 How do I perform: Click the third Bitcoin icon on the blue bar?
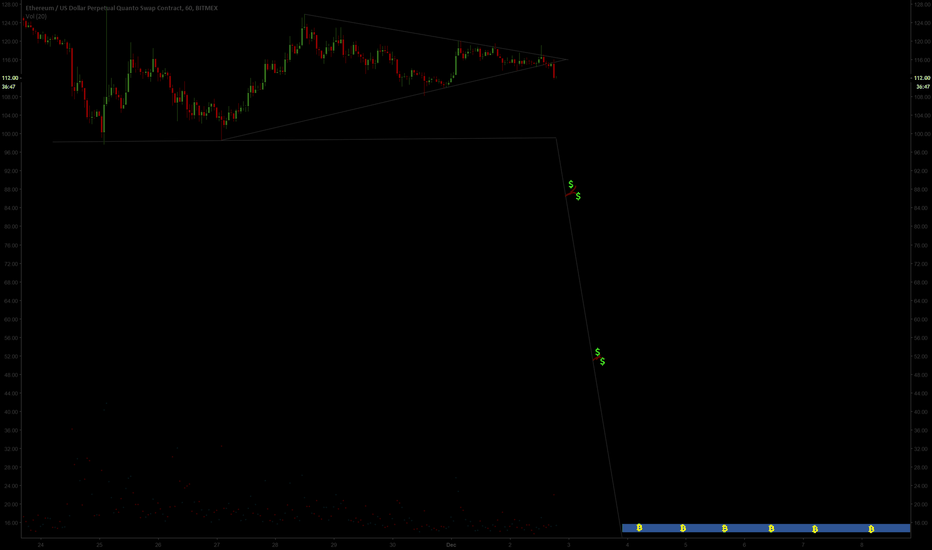(x=725, y=528)
